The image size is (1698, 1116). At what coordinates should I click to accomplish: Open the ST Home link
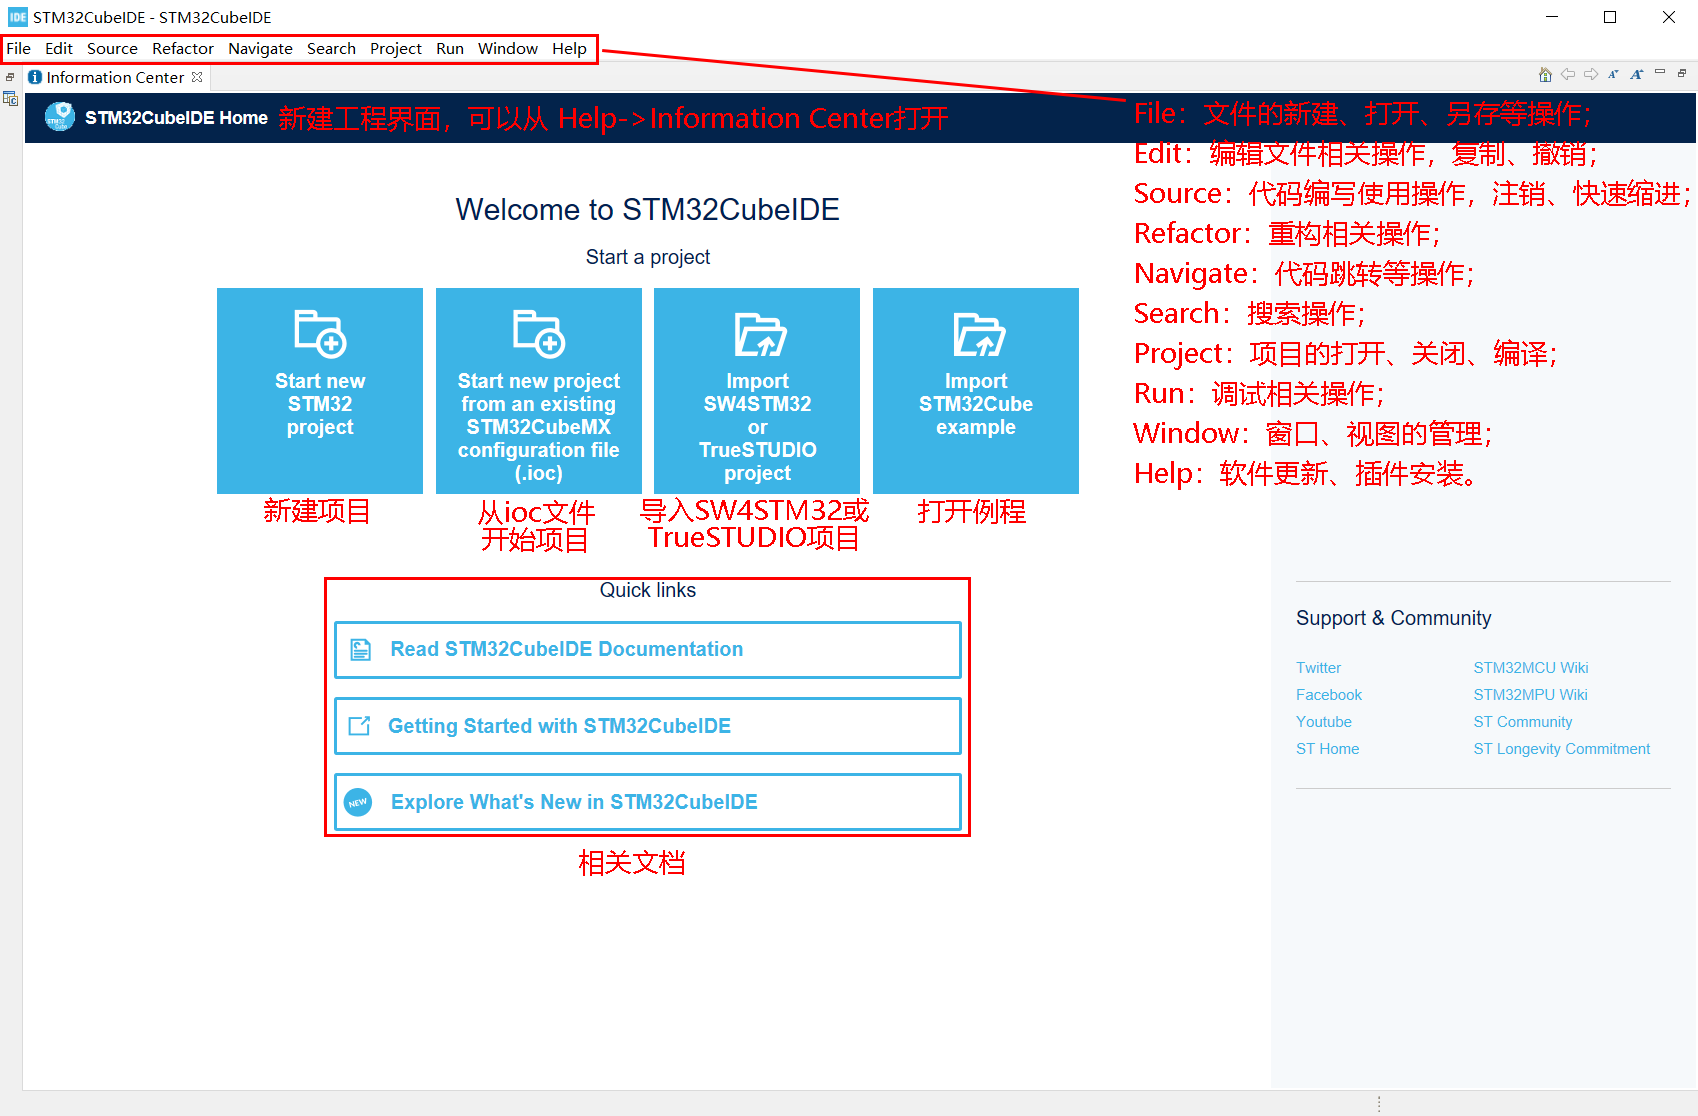tap(1327, 748)
